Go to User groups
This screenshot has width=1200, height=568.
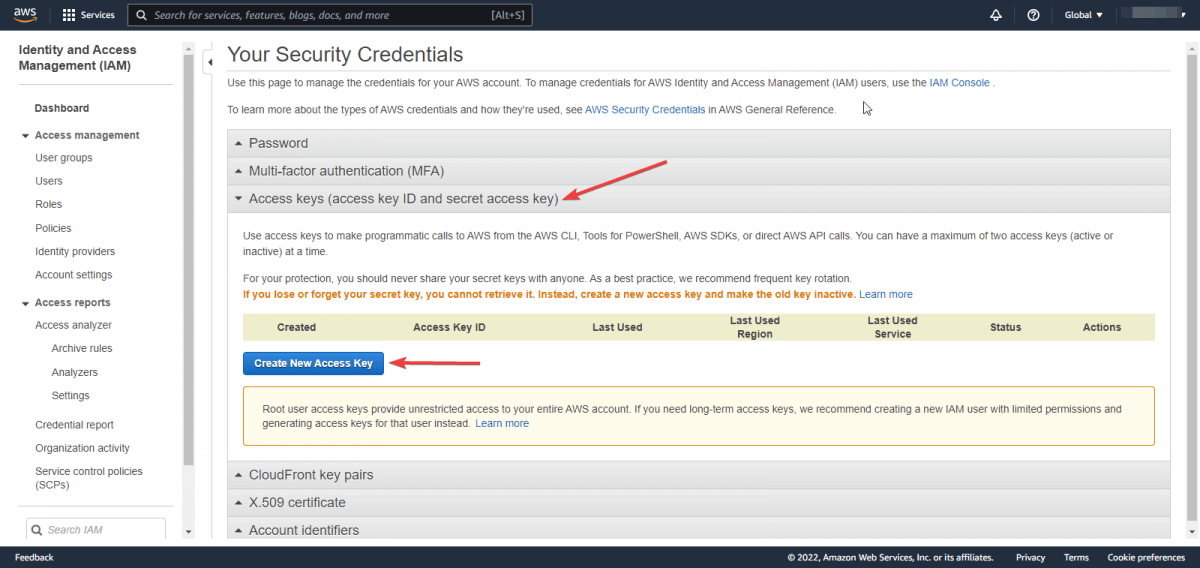pyautogui.click(x=64, y=158)
